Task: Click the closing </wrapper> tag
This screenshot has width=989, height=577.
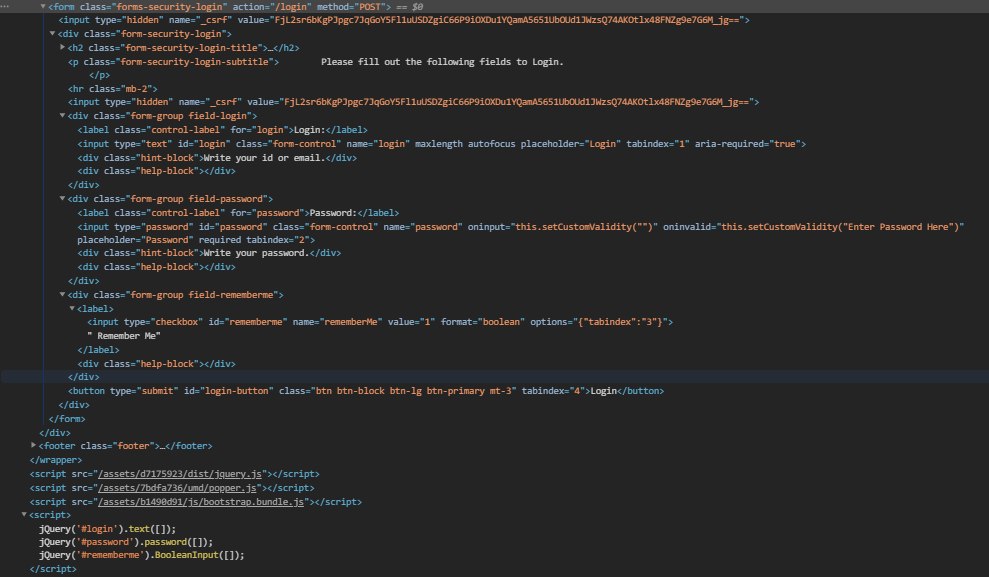Action: [56, 460]
